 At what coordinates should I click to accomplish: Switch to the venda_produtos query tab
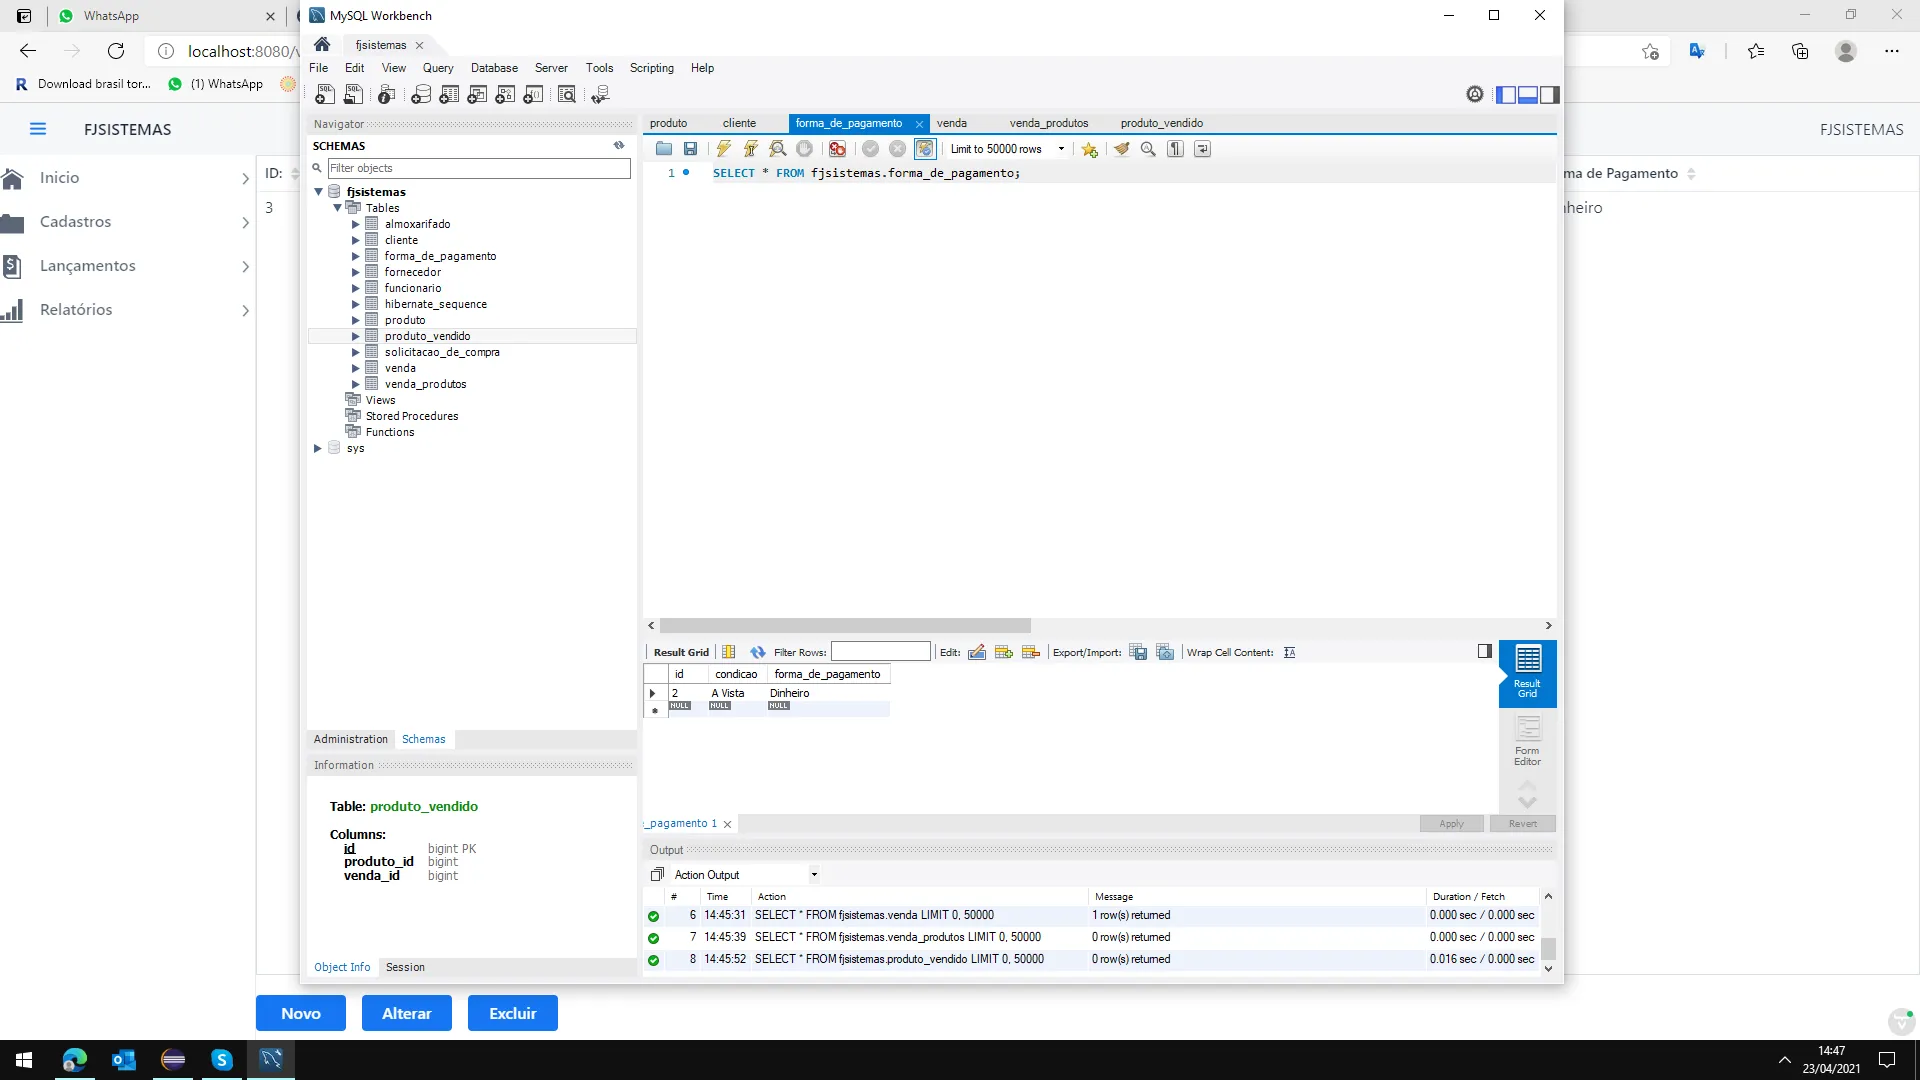click(x=1048, y=123)
